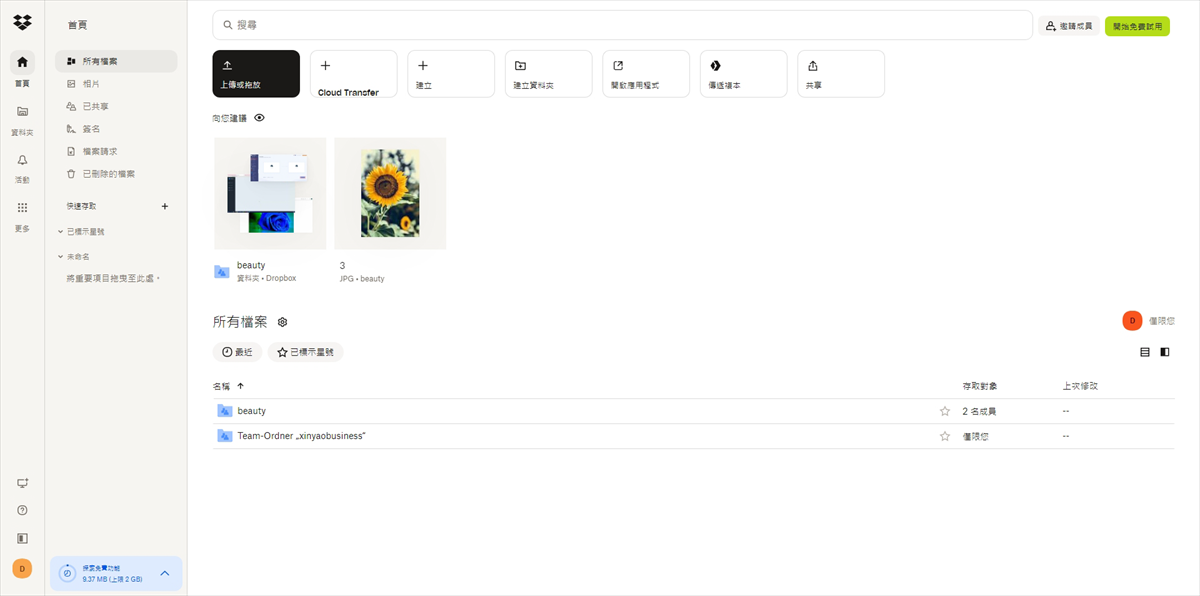Expand the storage usage panel chevron
The width and height of the screenshot is (1200, 596).
[x=165, y=573]
